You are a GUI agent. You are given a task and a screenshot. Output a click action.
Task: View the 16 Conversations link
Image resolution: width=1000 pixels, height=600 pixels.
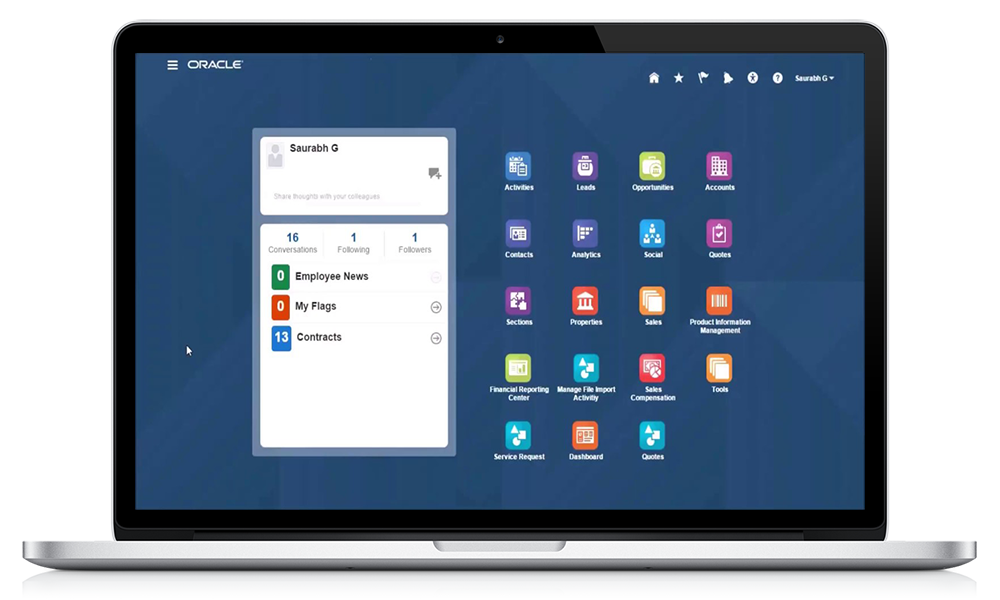click(x=292, y=242)
